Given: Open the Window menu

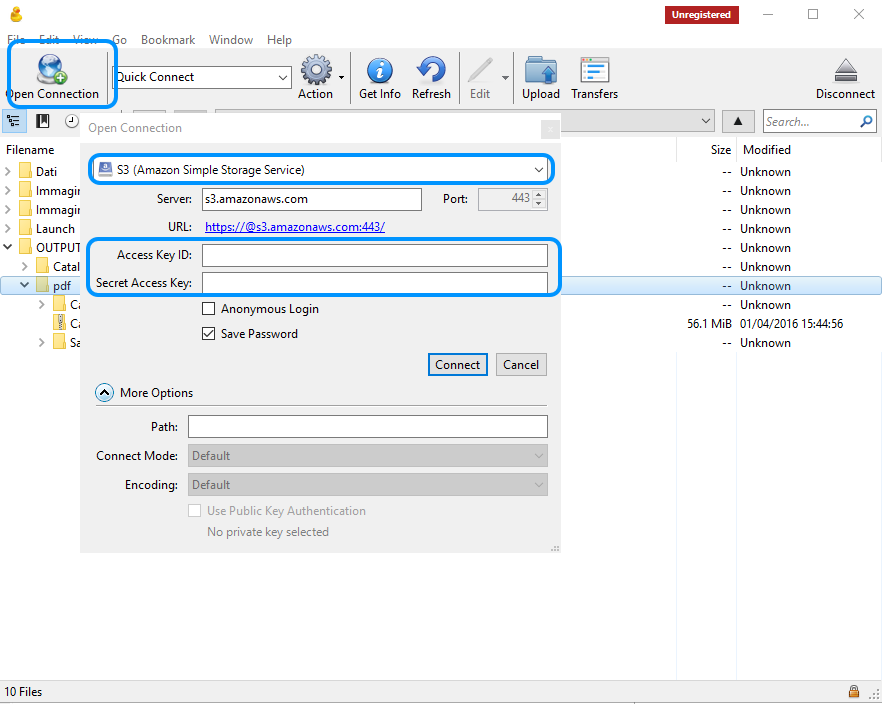Looking at the screenshot, I should [231, 40].
